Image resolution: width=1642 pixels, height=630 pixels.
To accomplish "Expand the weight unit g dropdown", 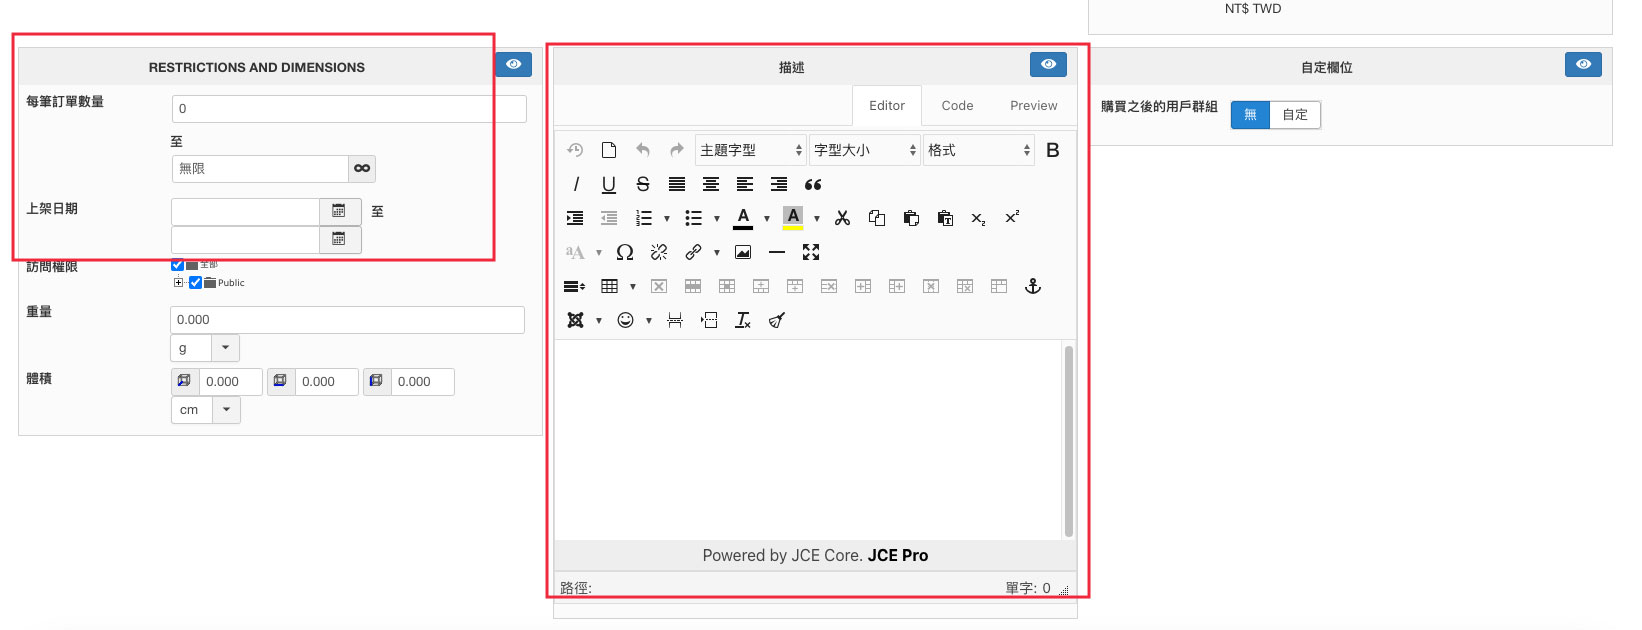I will point(226,348).
